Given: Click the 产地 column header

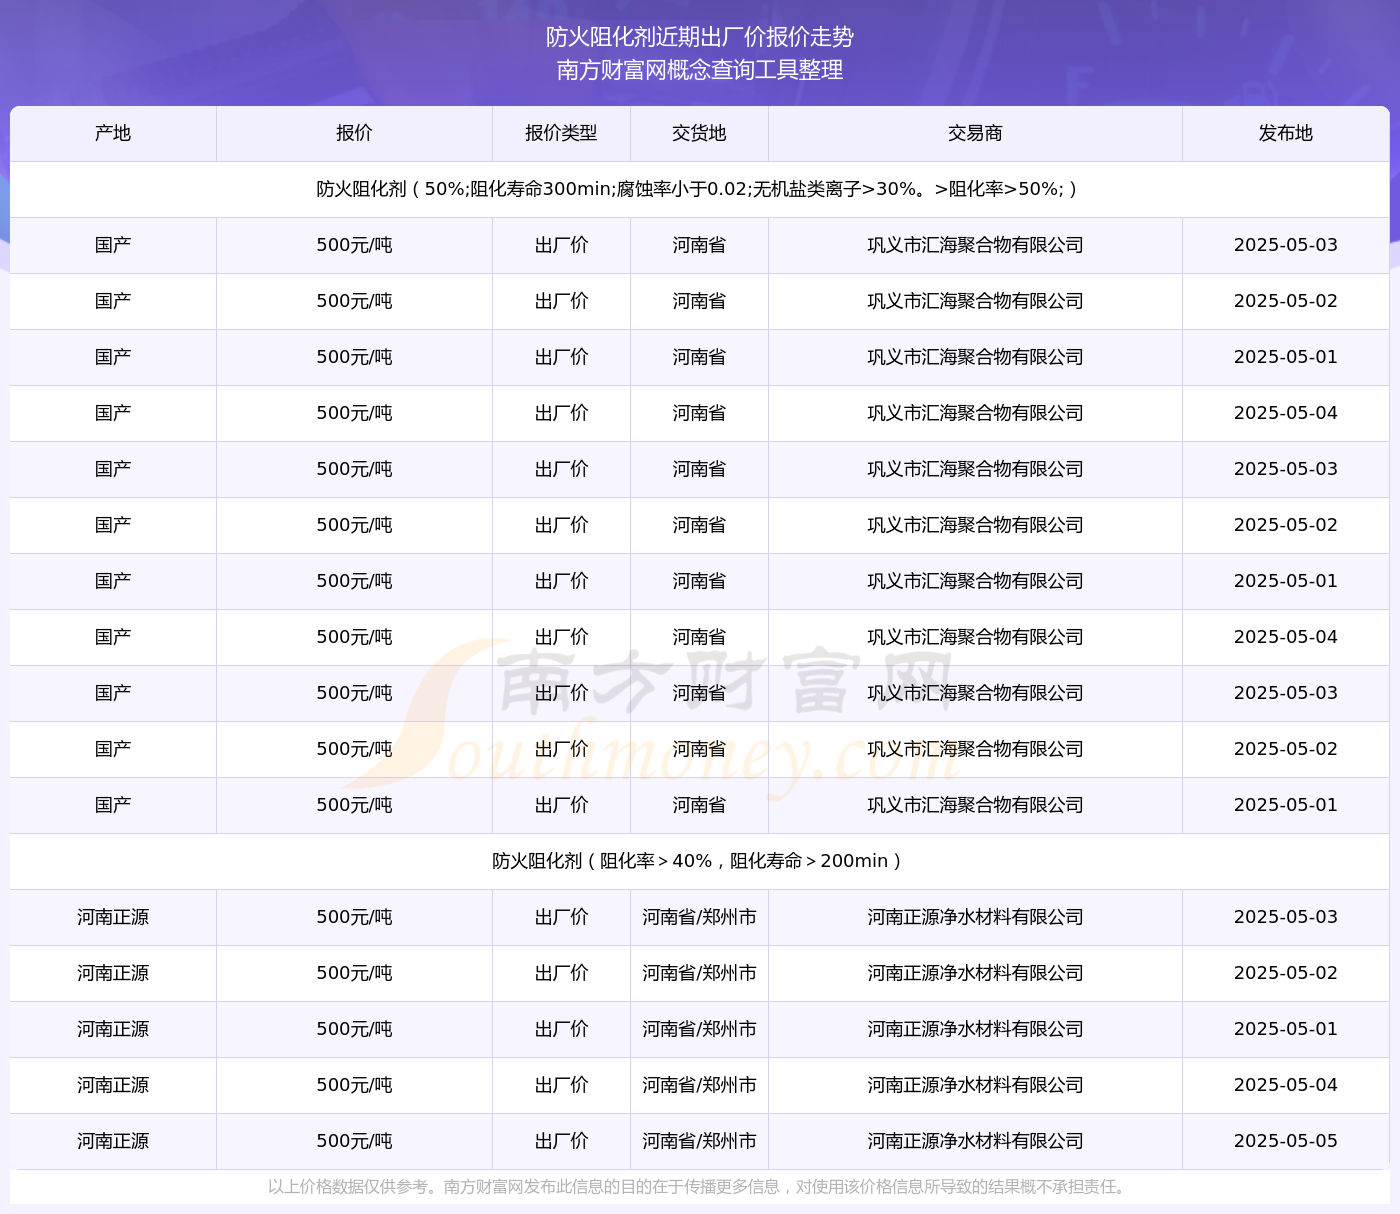Looking at the screenshot, I should 113,133.
